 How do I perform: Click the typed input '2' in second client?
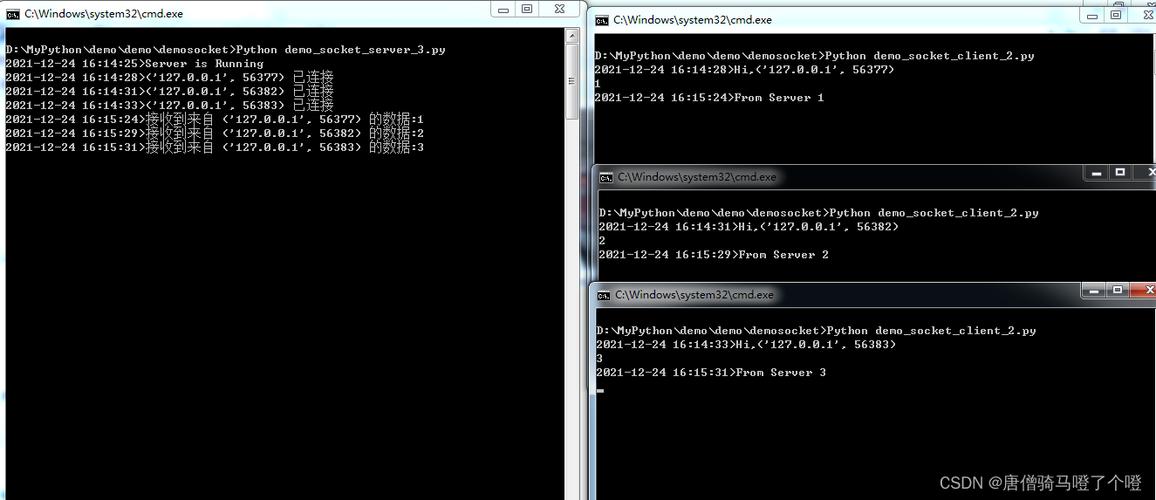(602, 241)
